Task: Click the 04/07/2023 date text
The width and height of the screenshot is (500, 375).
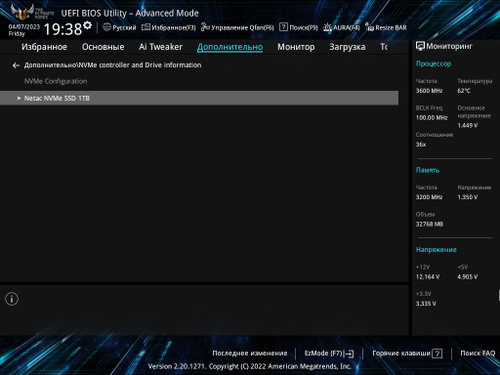Action: click(x=24, y=26)
